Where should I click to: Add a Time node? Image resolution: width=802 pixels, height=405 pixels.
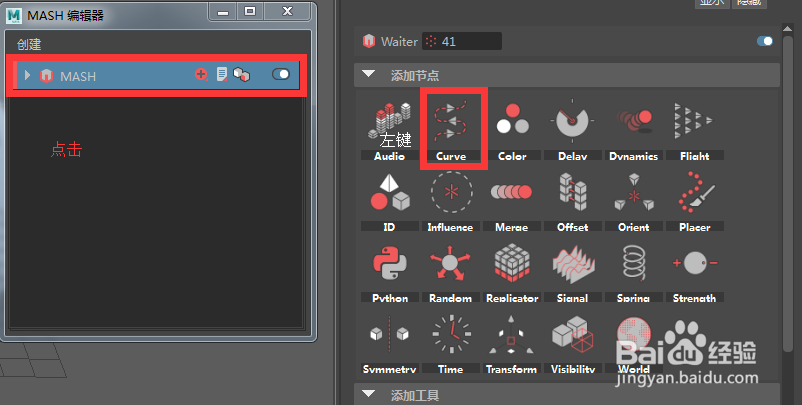click(x=451, y=343)
